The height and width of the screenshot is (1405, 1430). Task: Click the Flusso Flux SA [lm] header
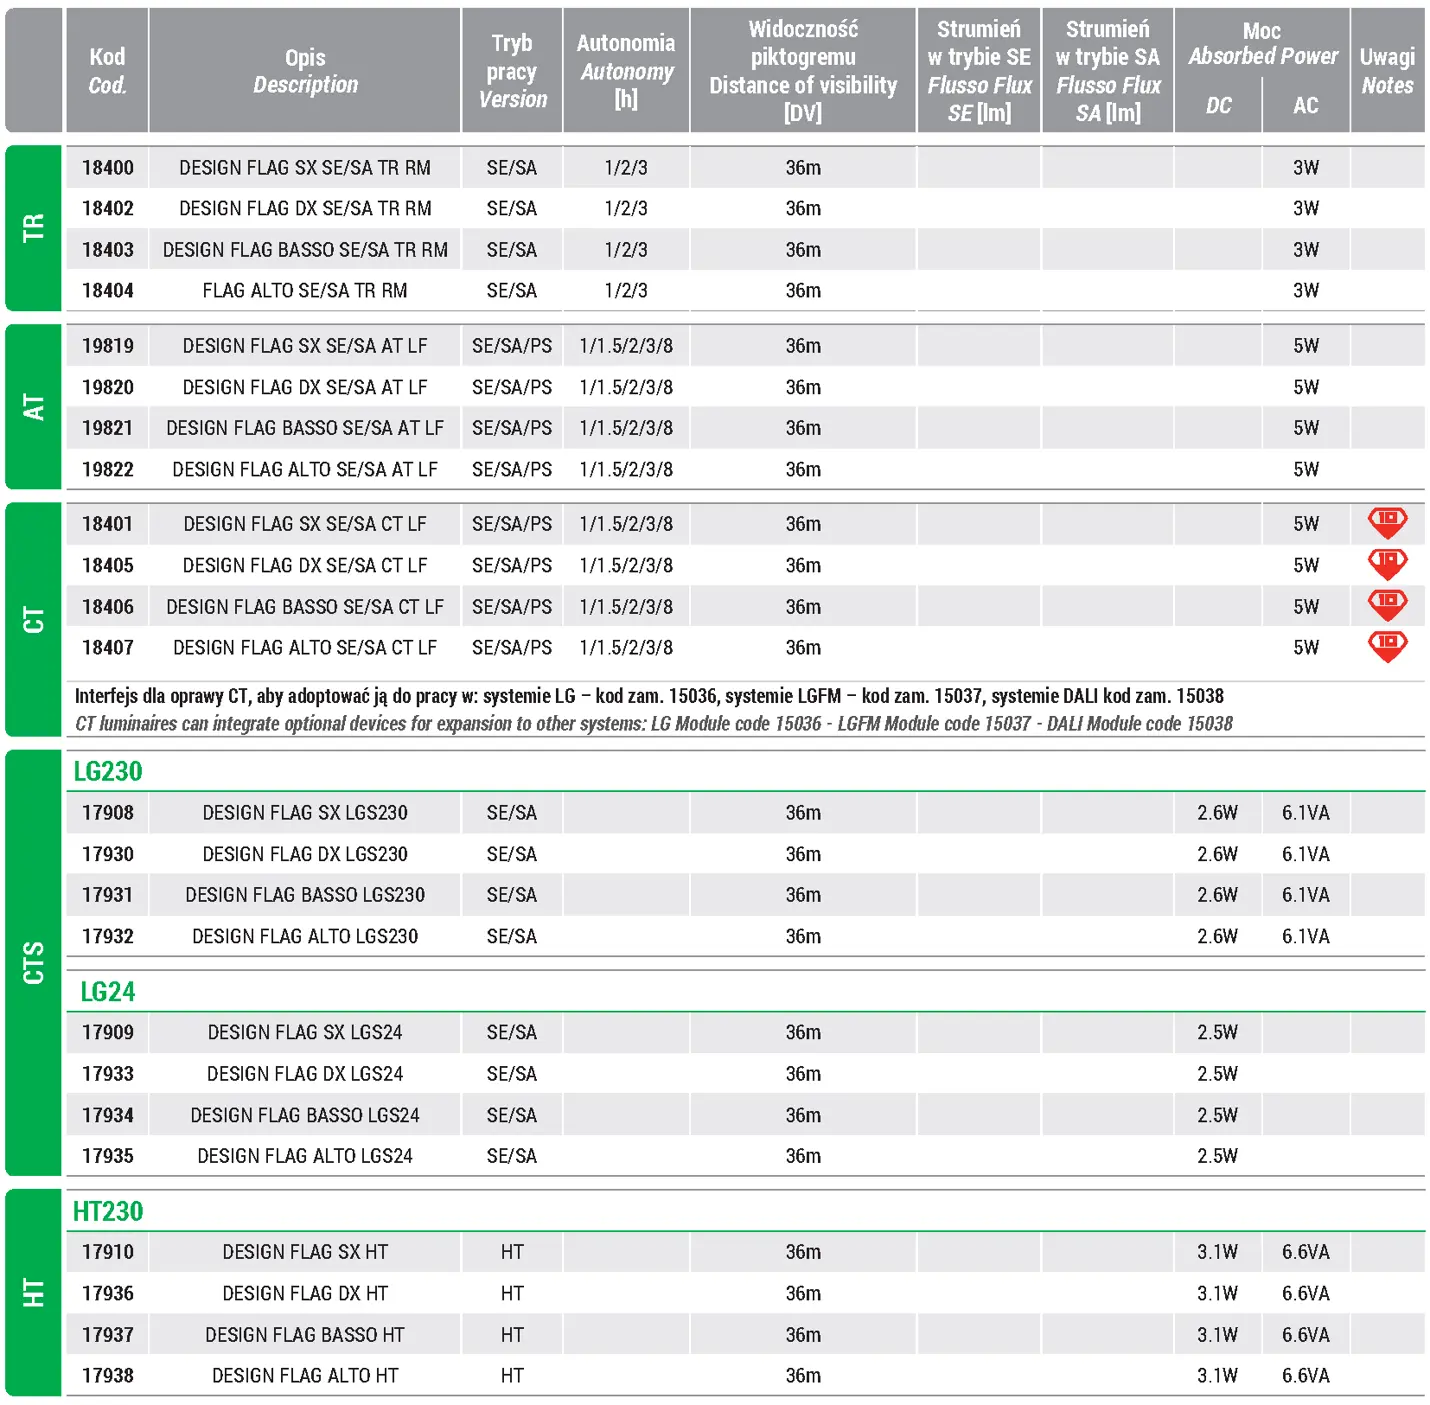(x=1108, y=70)
